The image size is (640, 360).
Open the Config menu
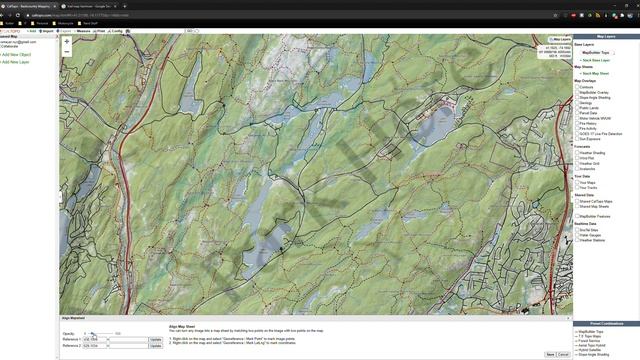116,31
